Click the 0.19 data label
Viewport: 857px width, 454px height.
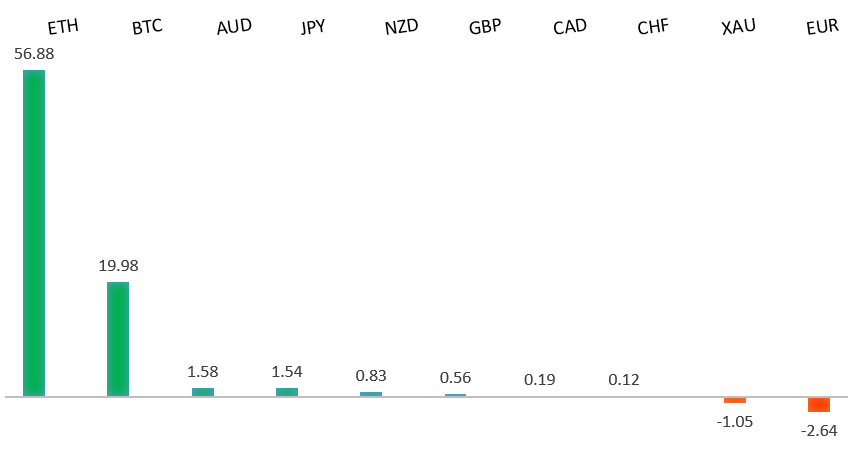point(539,379)
